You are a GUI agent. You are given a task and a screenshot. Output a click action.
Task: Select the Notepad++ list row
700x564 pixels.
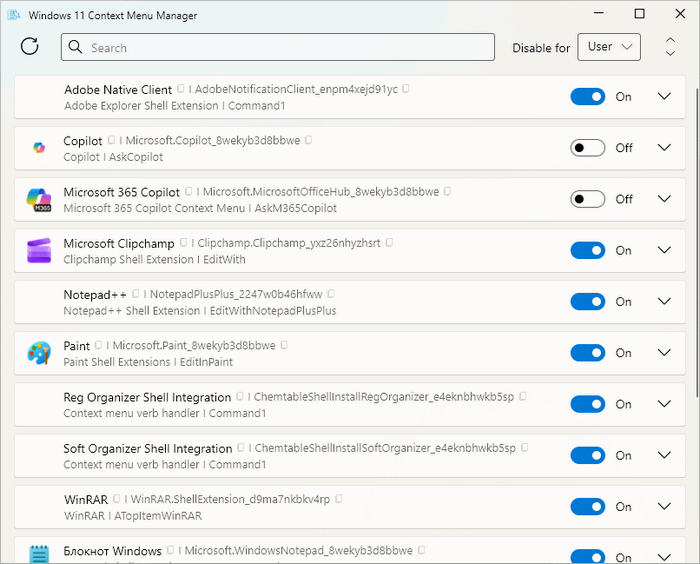pos(350,302)
